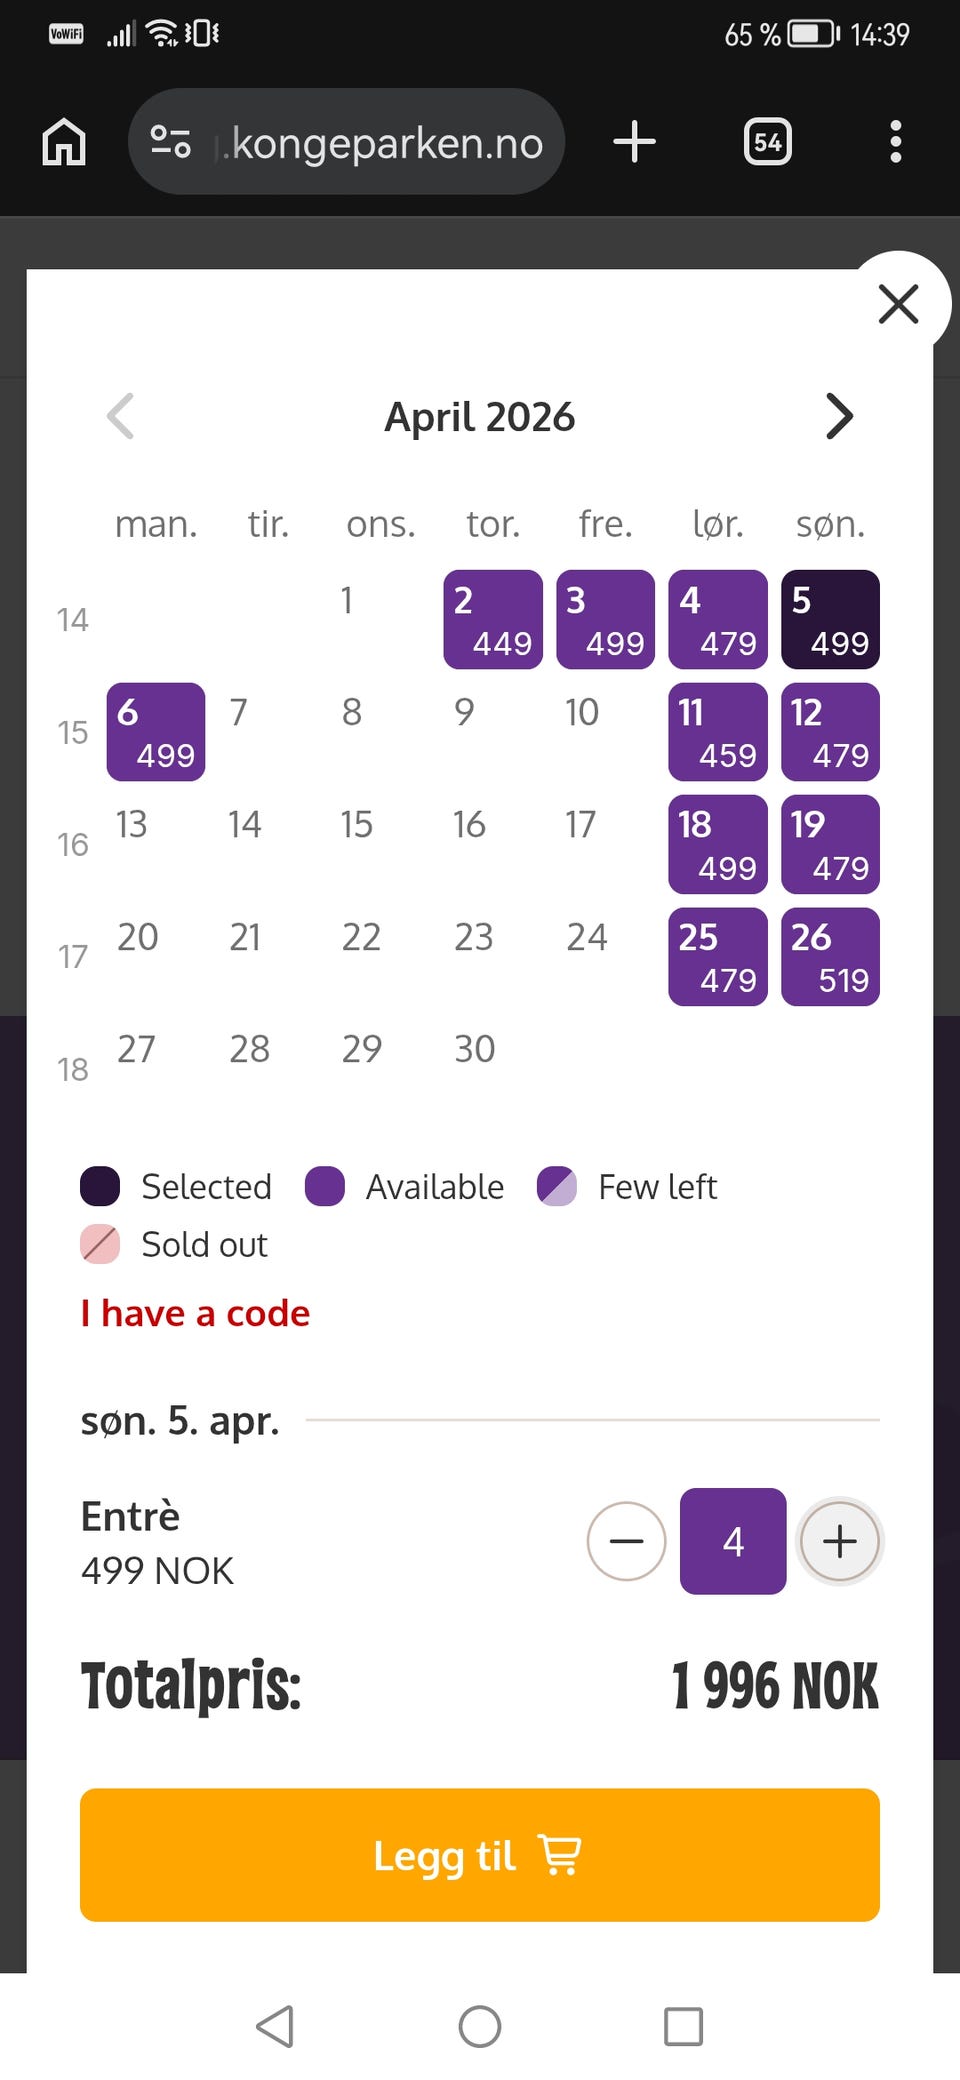Decrease Entrè ticket quantity with minus
The width and height of the screenshot is (960, 2080).
[626, 1541]
